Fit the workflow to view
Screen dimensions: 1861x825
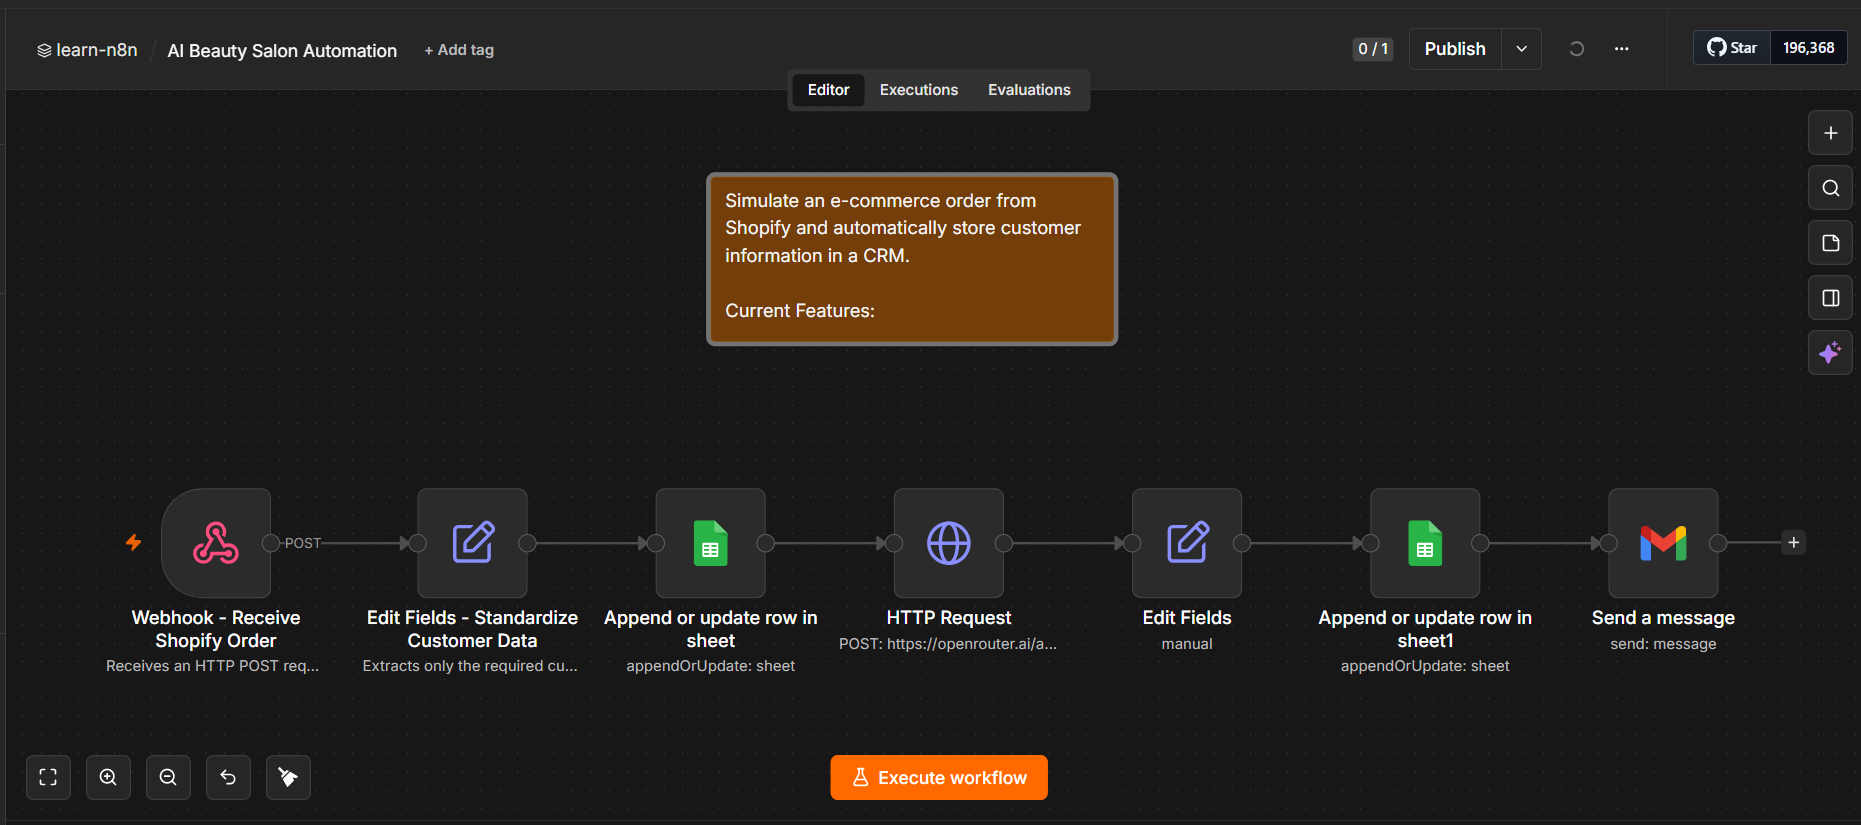pos(48,777)
